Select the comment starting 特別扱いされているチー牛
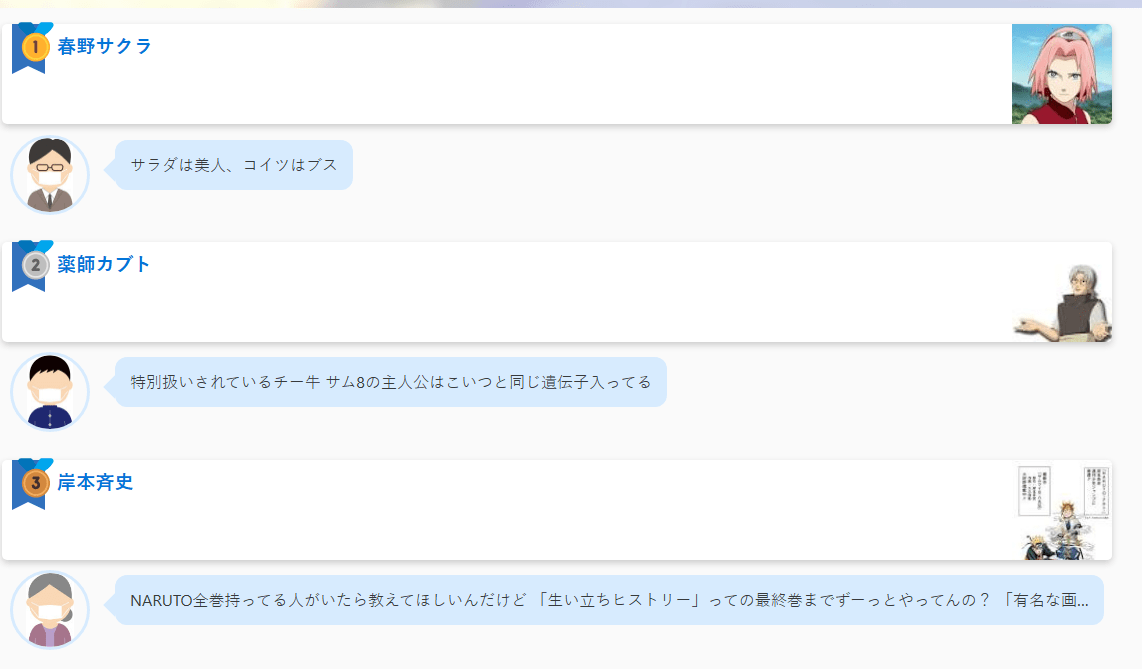 pyautogui.click(x=391, y=382)
